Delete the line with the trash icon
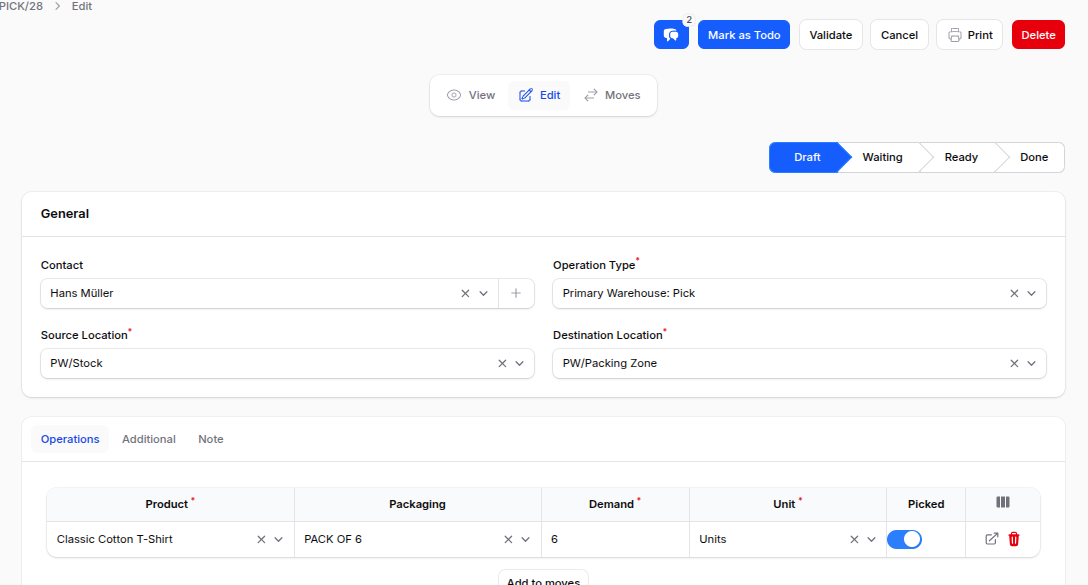This screenshot has width=1088, height=585. tap(1014, 539)
